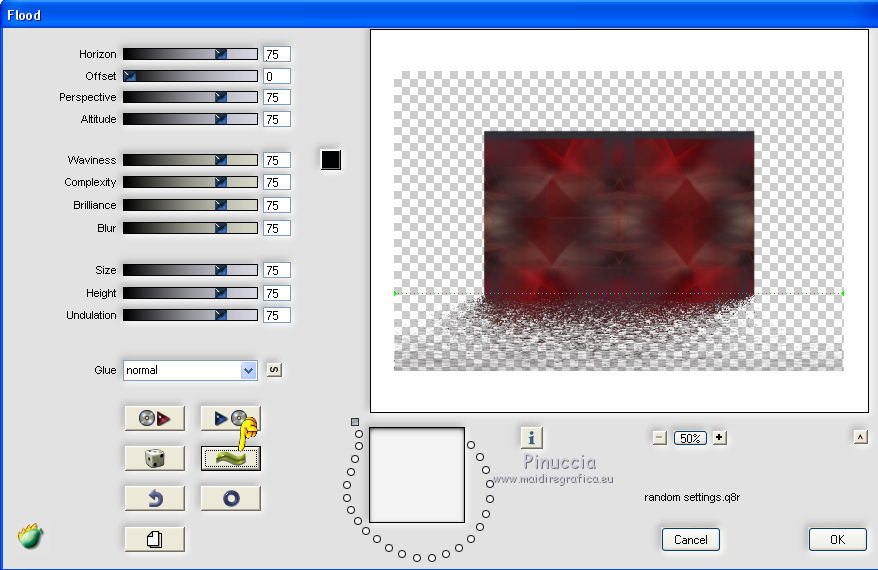
Task: Click the Height value field
Action: click(277, 293)
